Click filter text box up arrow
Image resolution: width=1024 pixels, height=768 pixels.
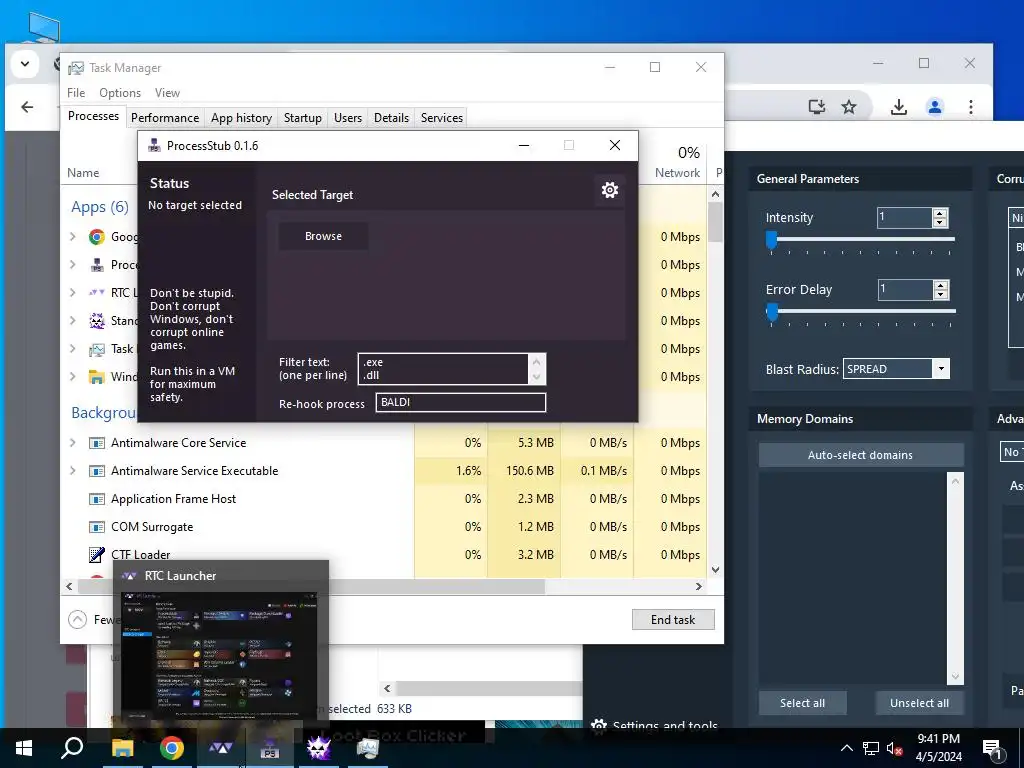coord(536,361)
